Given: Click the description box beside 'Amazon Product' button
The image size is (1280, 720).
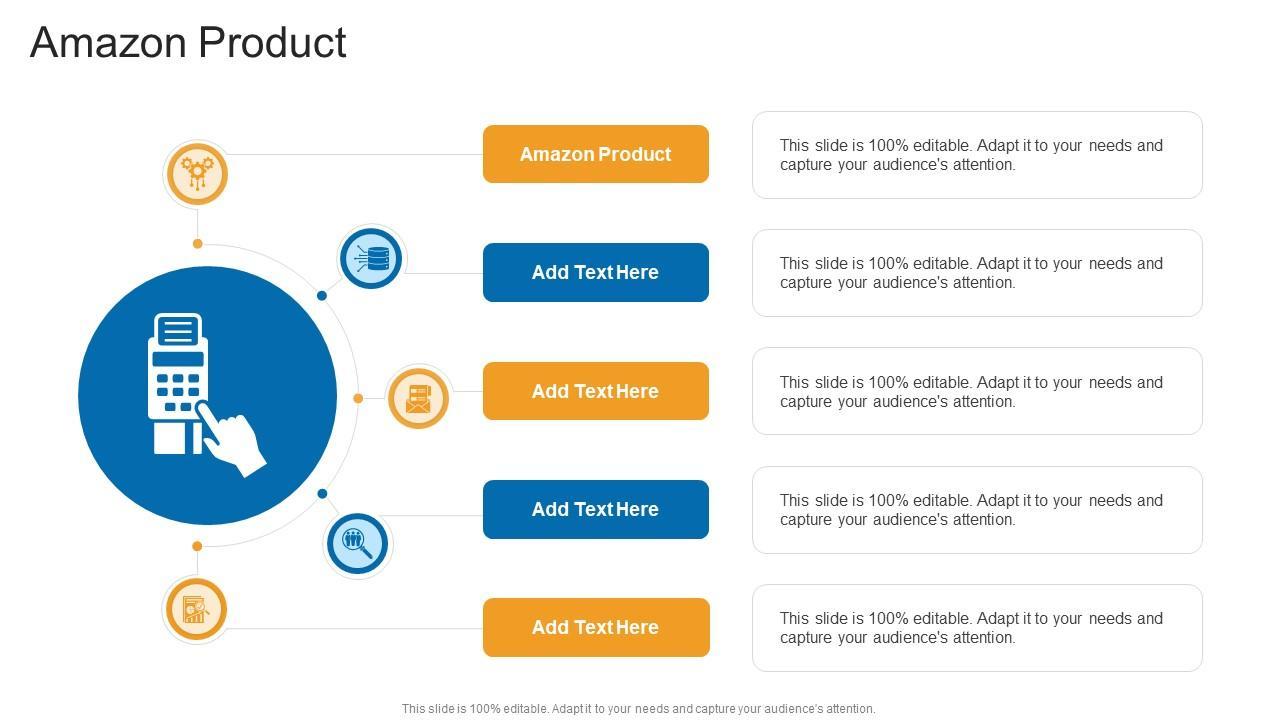Looking at the screenshot, I should [x=976, y=155].
